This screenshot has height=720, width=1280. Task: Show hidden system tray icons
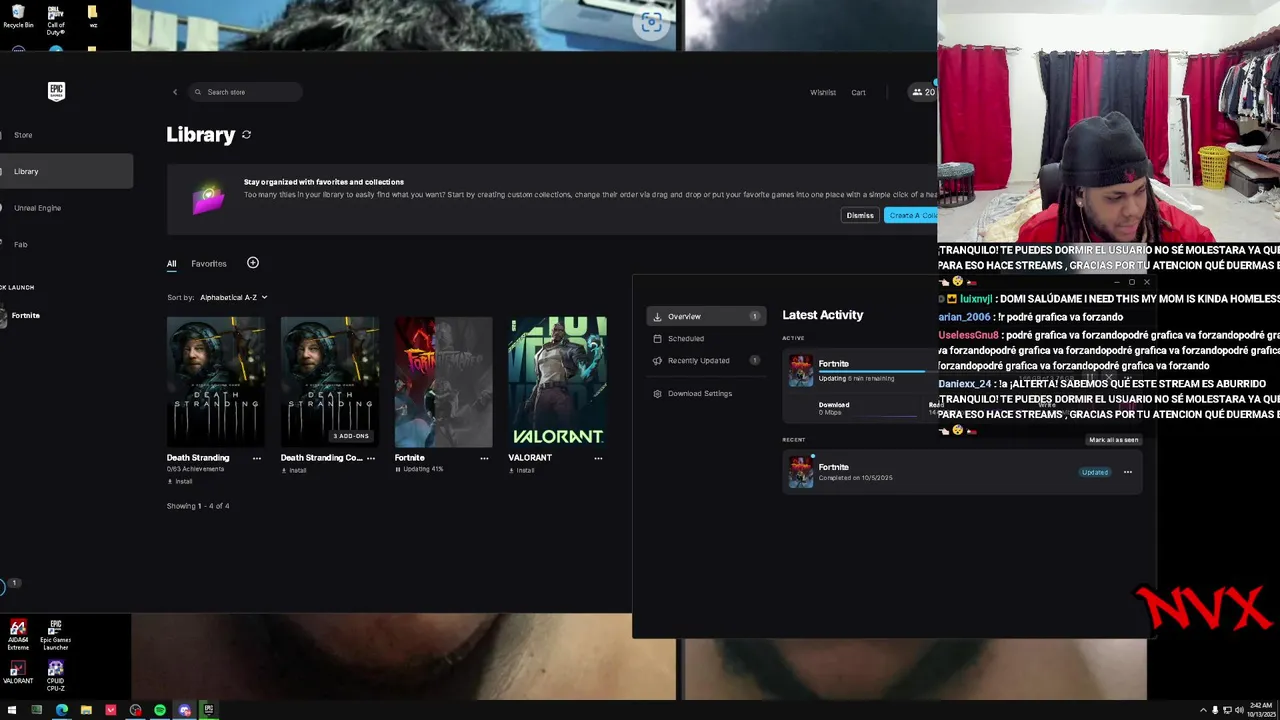[1203, 710]
